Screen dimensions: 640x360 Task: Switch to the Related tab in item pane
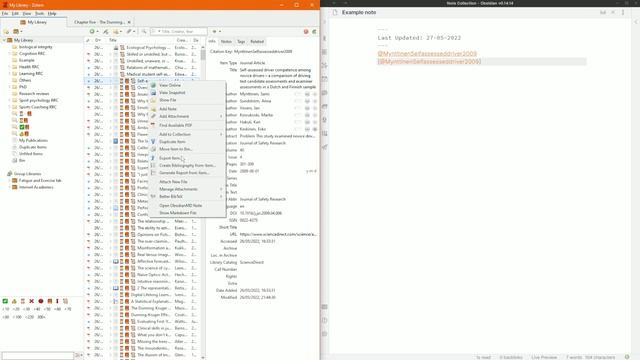click(x=257, y=42)
